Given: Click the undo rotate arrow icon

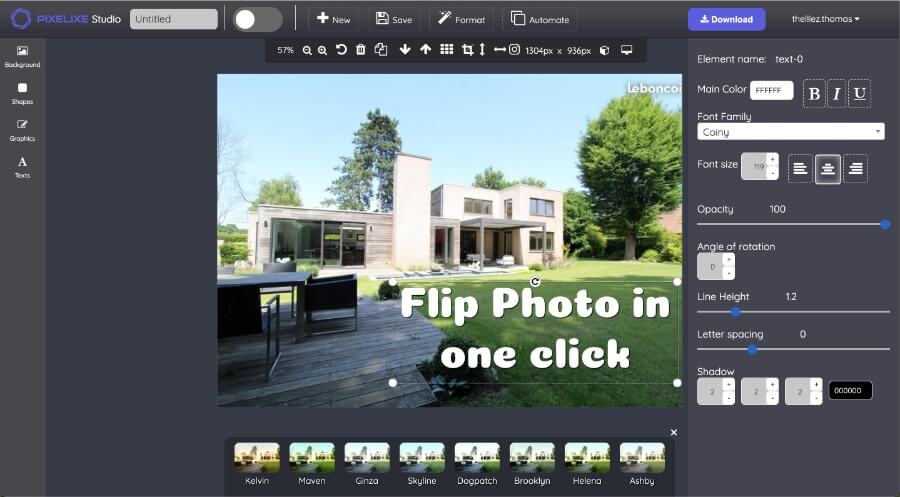Looking at the screenshot, I should (x=341, y=50).
